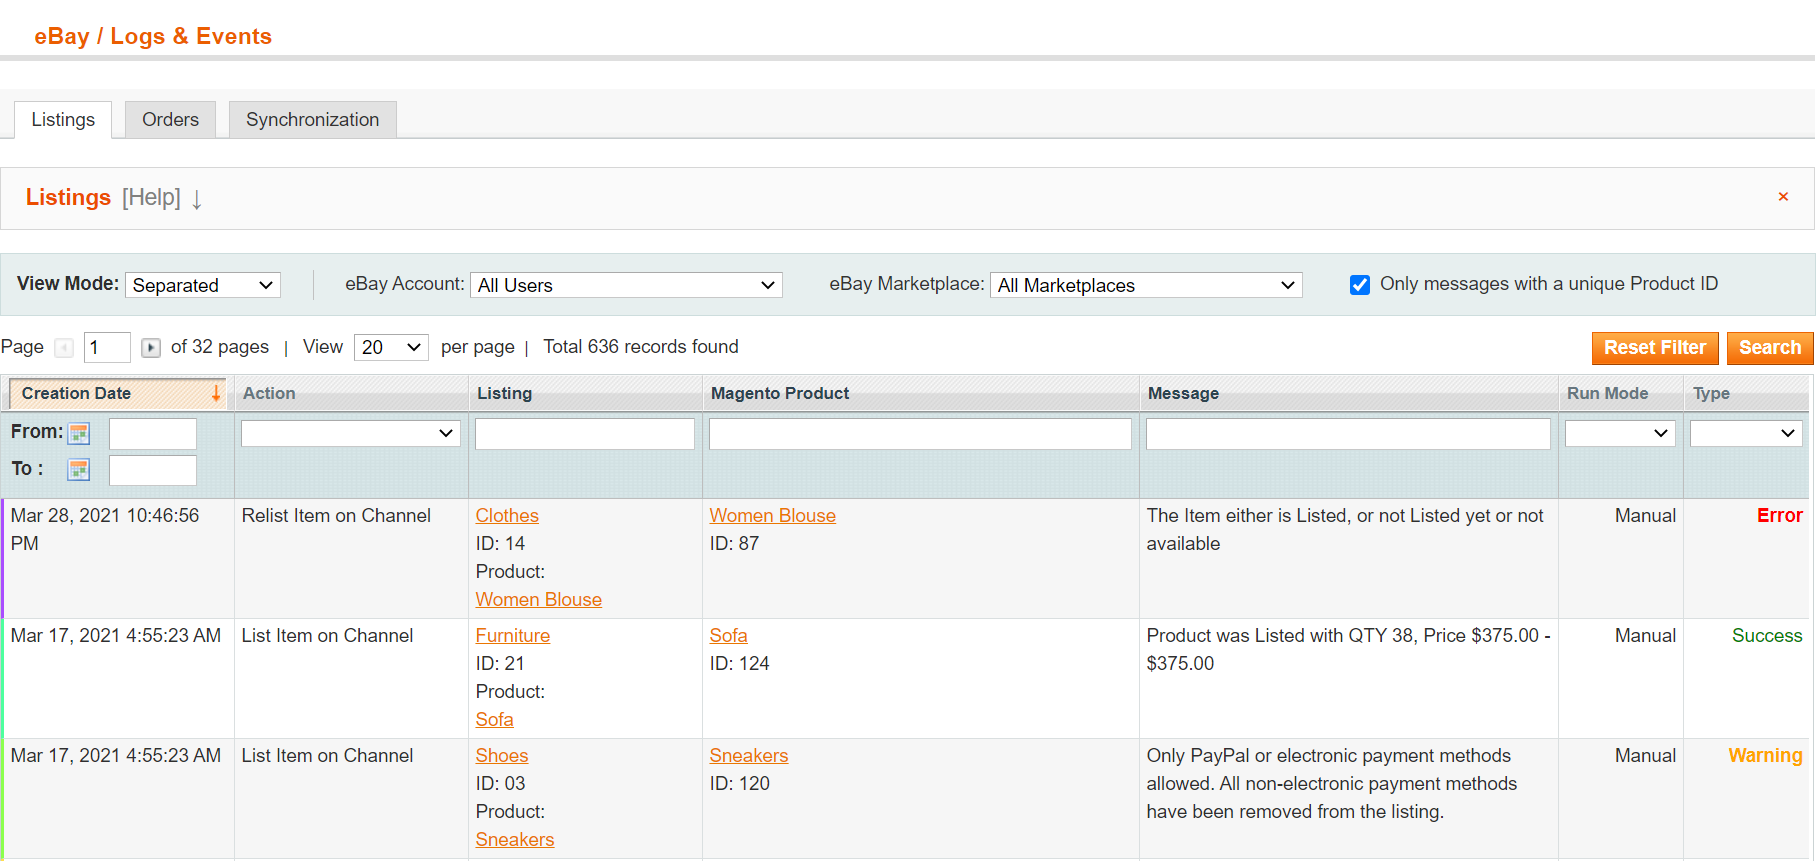Screen dimensions: 1816x861
Task: Click the Message filter text field
Action: (x=1348, y=434)
